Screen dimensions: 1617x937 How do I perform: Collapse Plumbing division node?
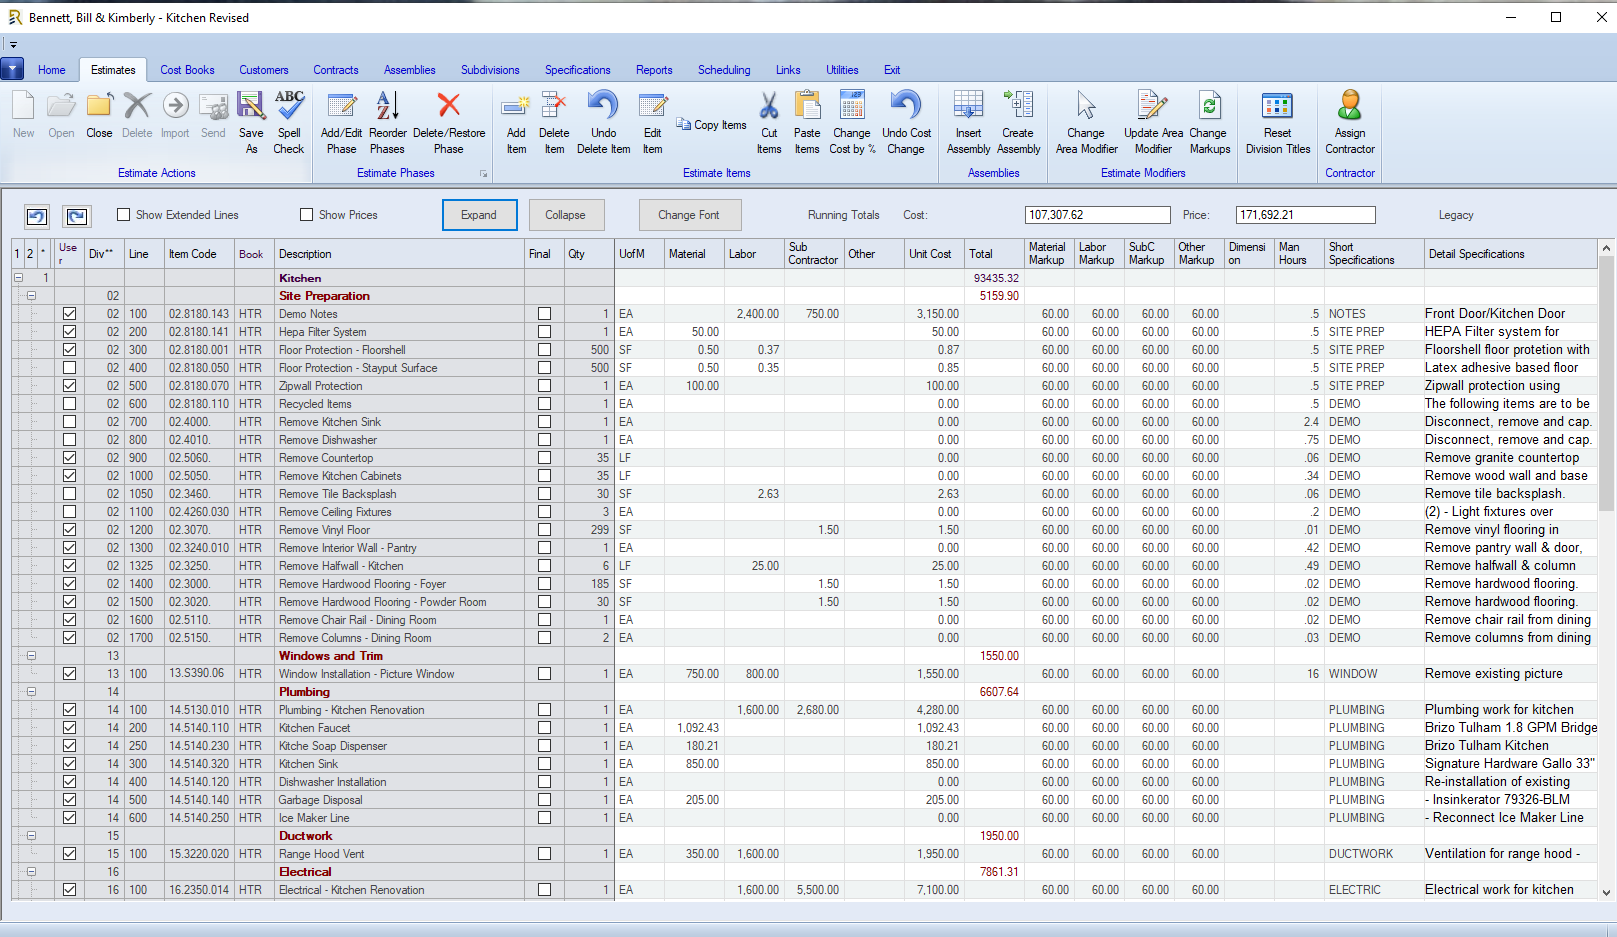(x=31, y=692)
